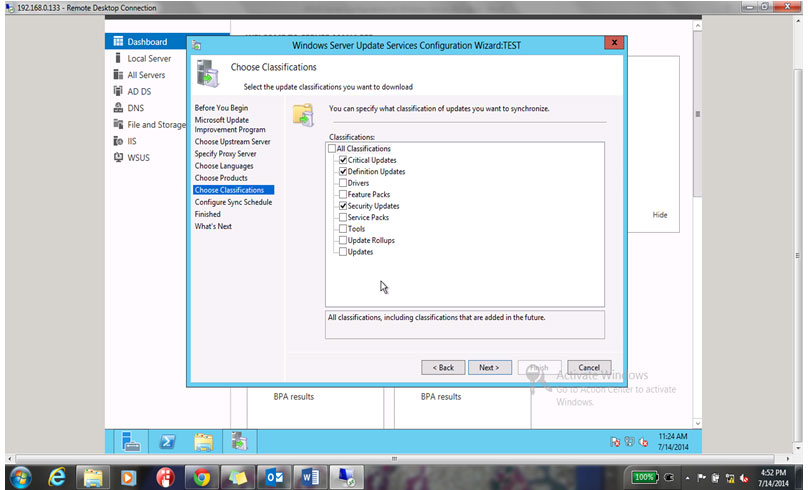
Task: Open the local Windows Start menu
Action: [21, 478]
